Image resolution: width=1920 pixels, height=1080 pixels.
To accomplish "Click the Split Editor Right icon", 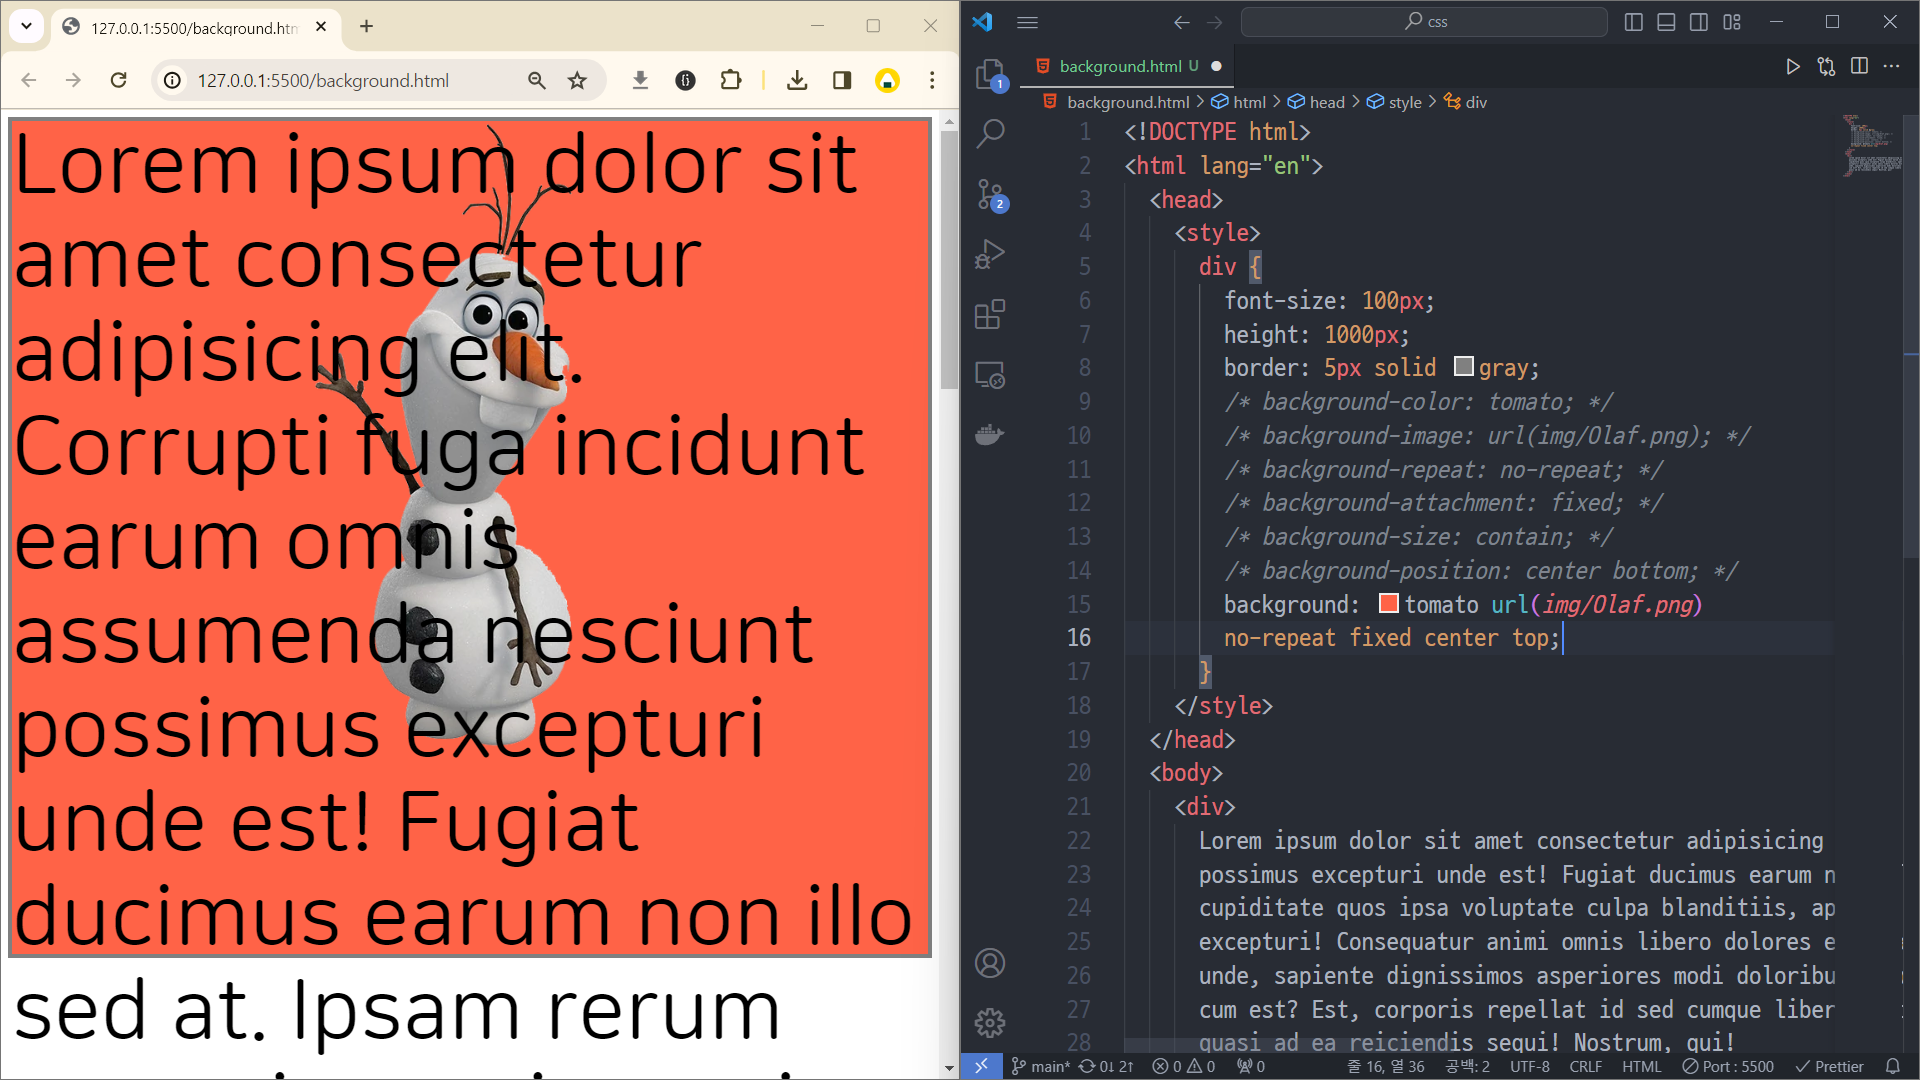I will 1859,66.
